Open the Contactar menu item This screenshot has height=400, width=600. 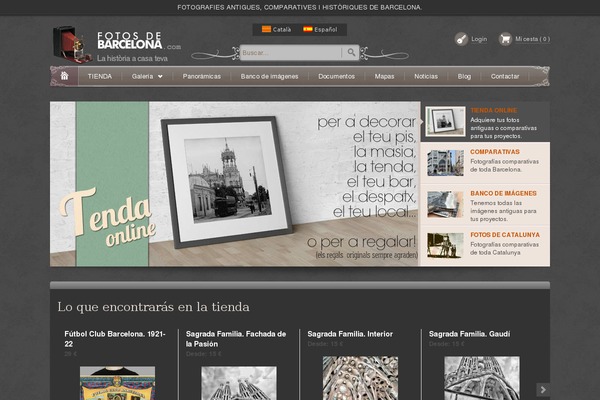pyautogui.click(x=505, y=76)
